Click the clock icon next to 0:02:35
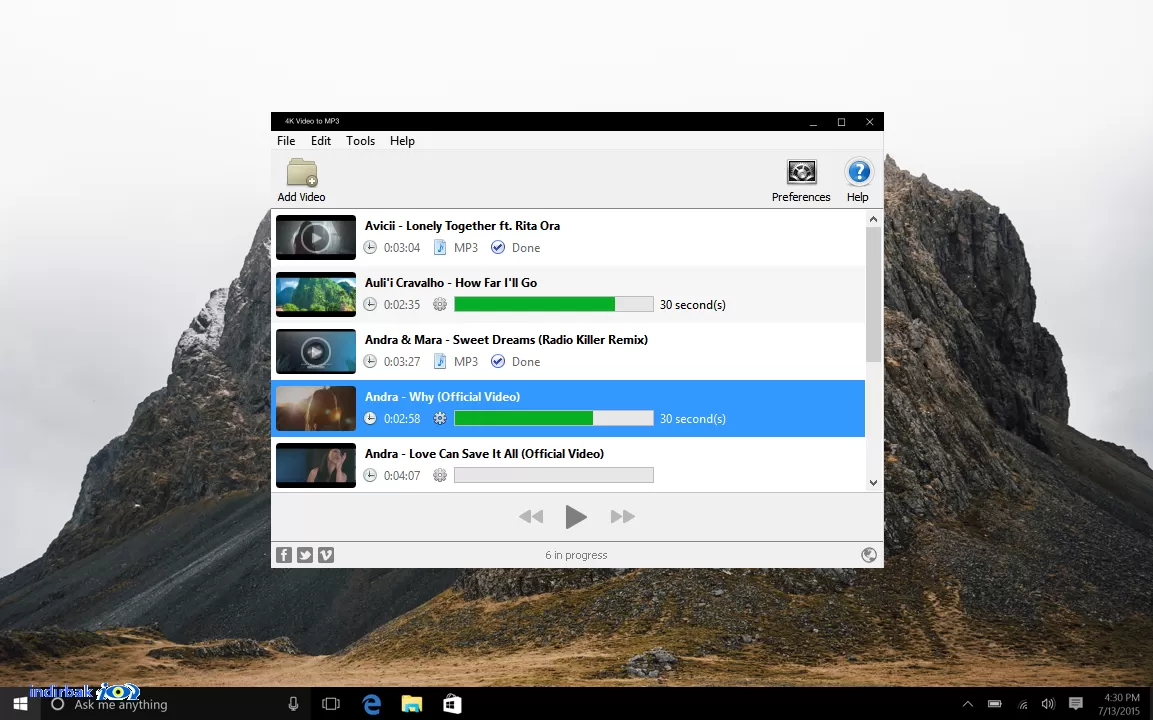Screen dimensions: 1153x720 pyautogui.click(x=370, y=304)
